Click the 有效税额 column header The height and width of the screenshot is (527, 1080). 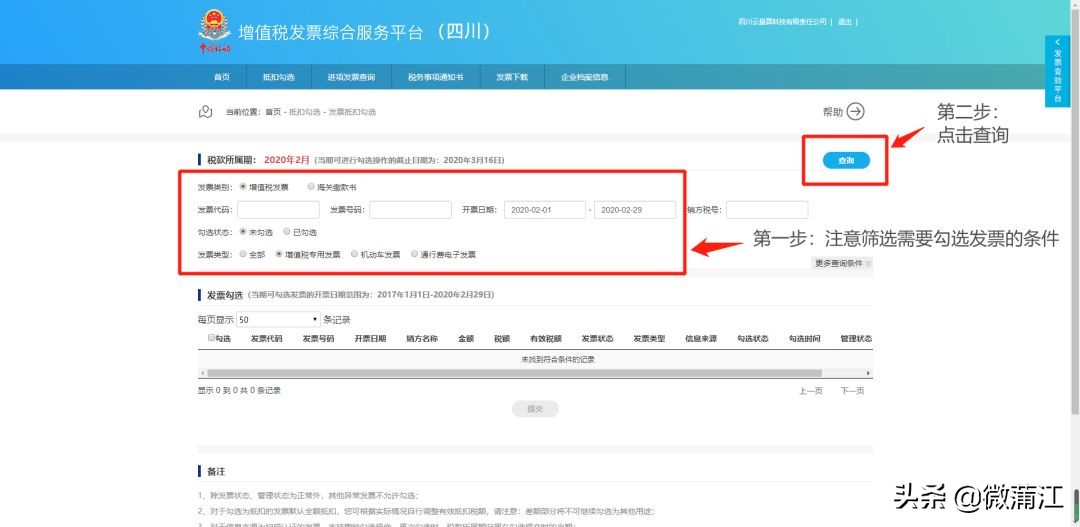(x=546, y=339)
